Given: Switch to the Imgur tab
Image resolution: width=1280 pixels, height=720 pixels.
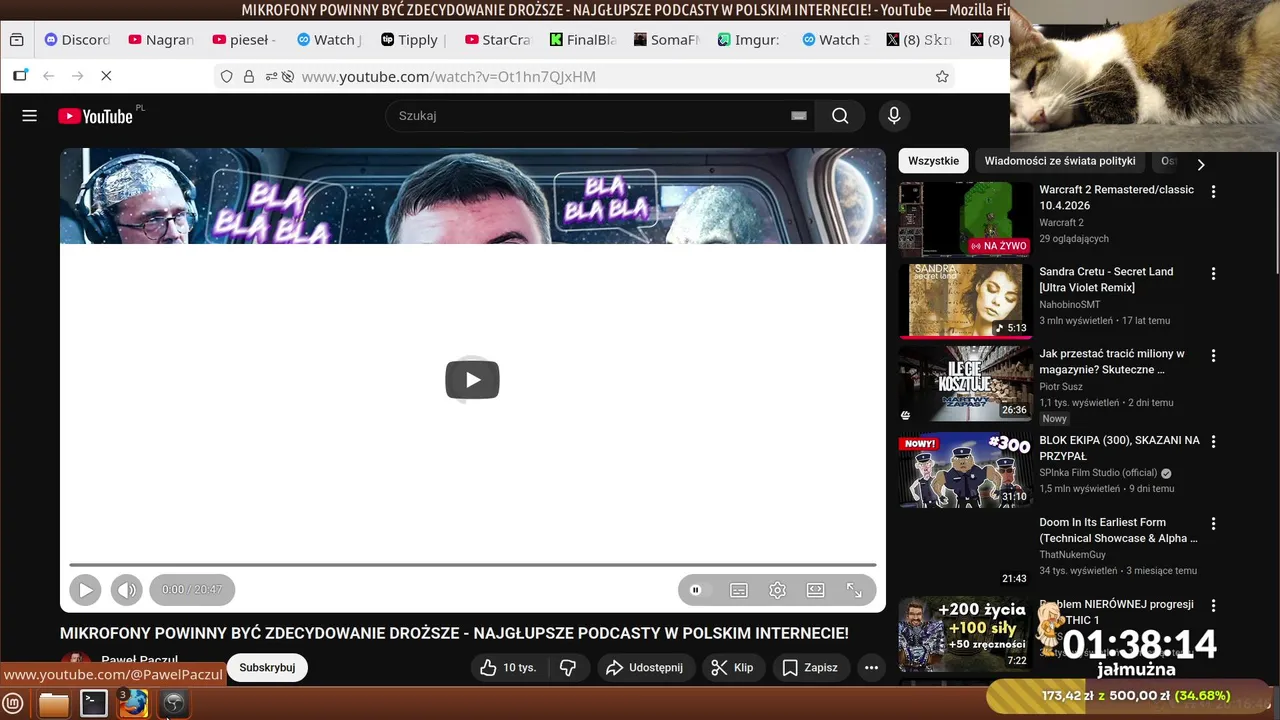Looking at the screenshot, I should 750,40.
